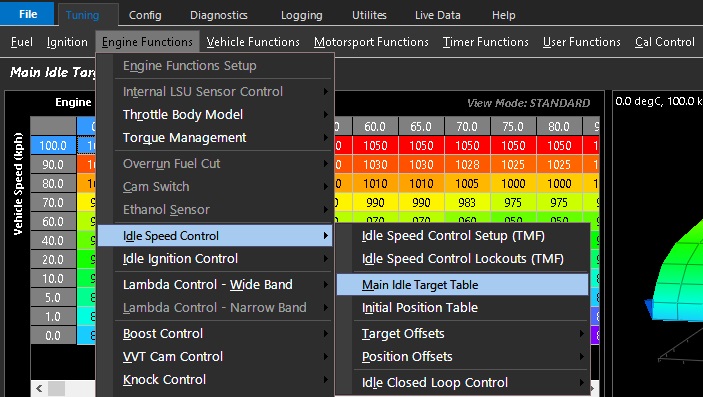The image size is (703, 397).
Task: Click the table's left scroll arrow
Action: 39,388
